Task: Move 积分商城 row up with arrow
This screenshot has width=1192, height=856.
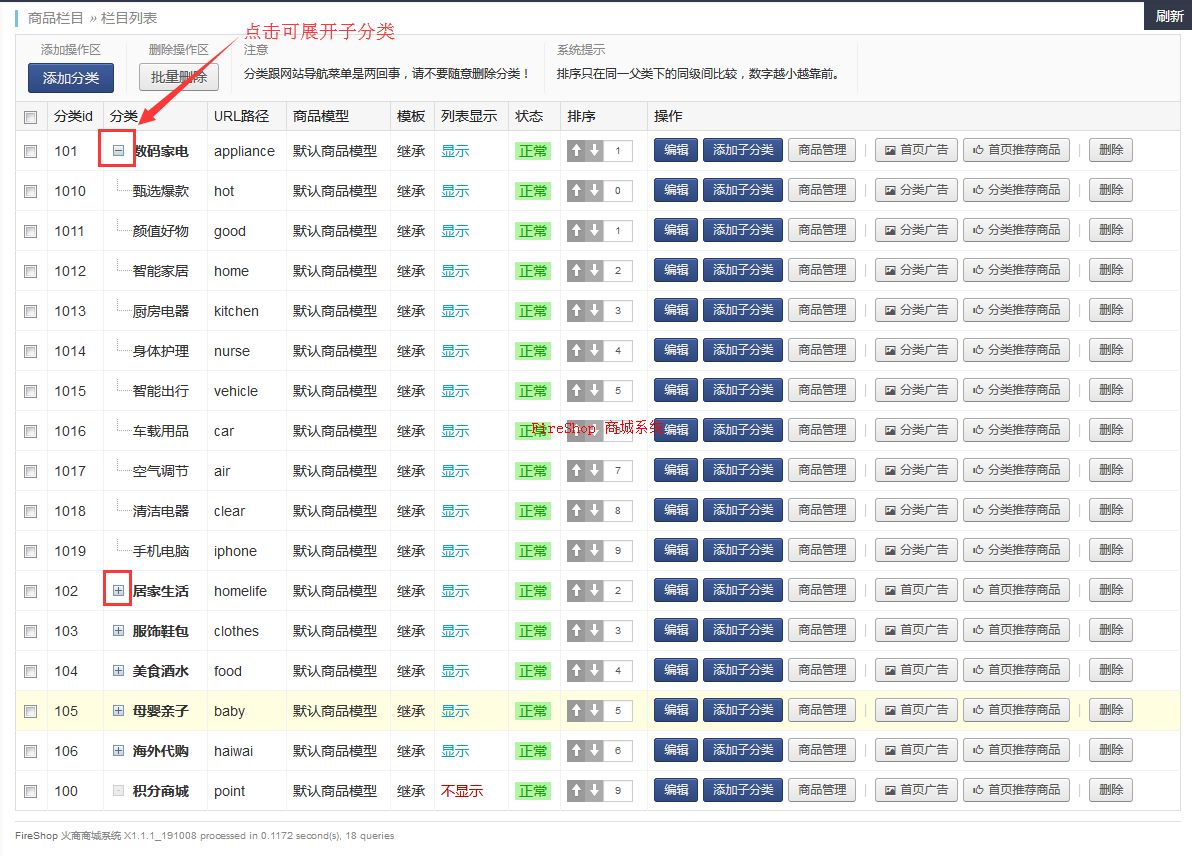Action: click(x=576, y=791)
